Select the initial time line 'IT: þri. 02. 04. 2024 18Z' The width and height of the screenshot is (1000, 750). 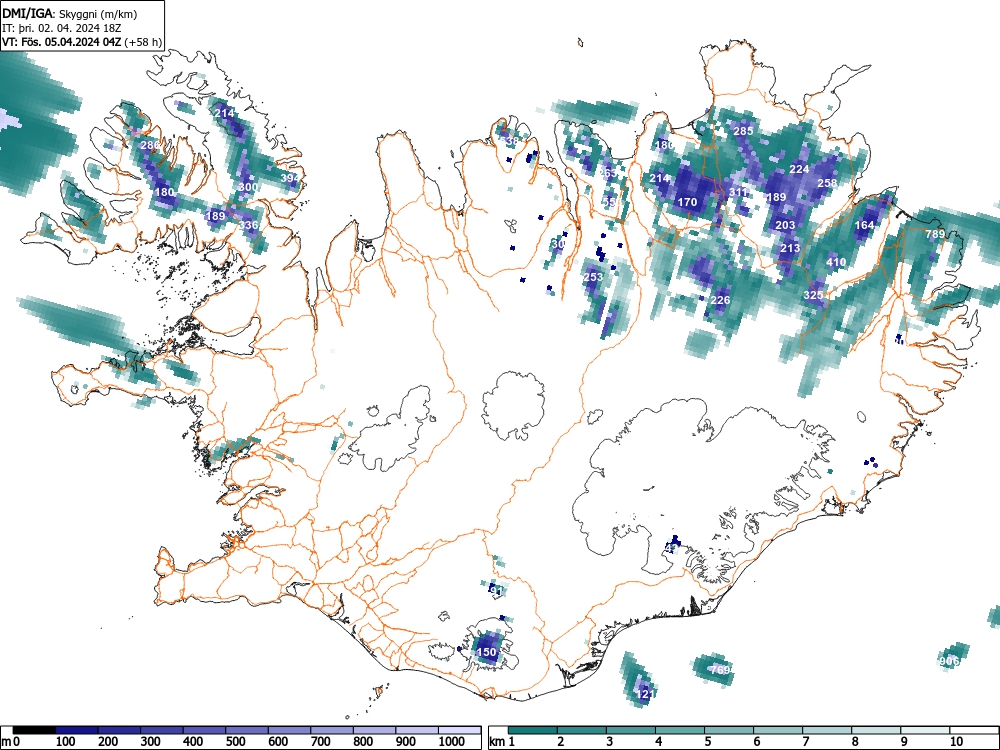[62, 28]
